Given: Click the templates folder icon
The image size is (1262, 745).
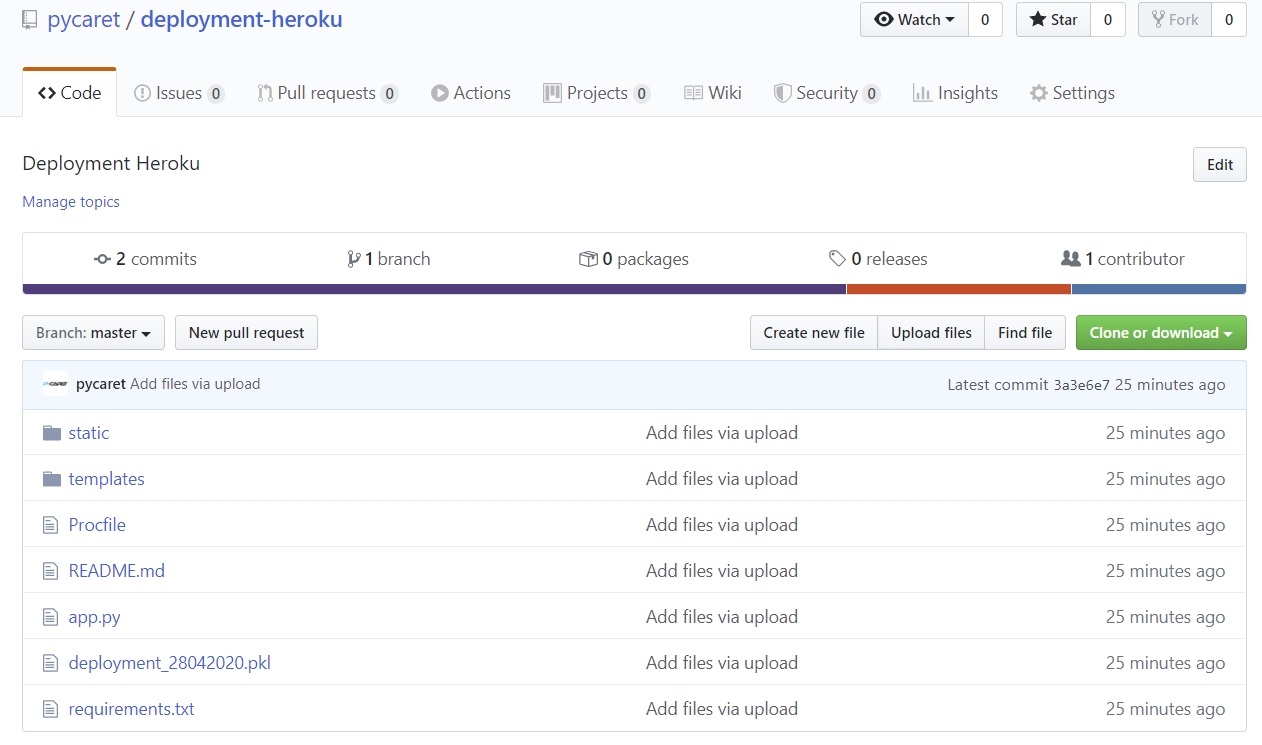Looking at the screenshot, I should [x=52, y=479].
